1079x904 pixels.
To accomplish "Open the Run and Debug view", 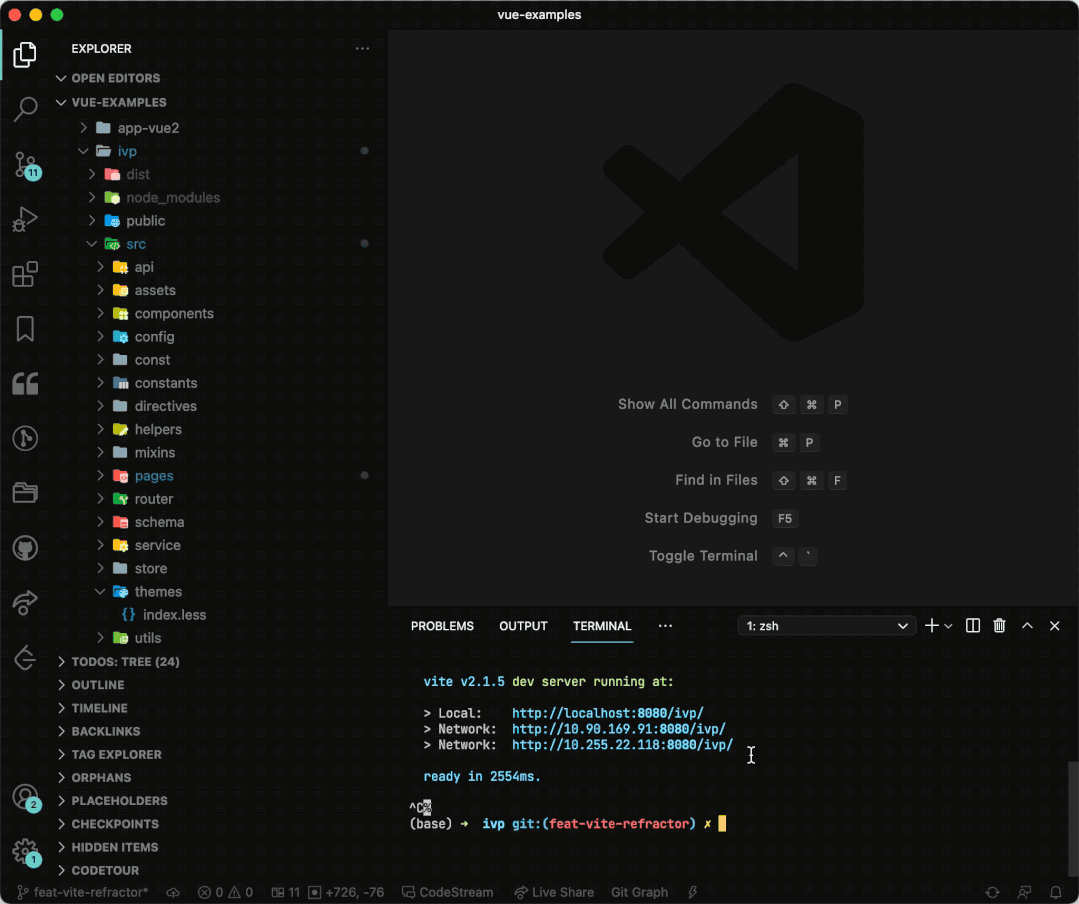I will (25, 219).
